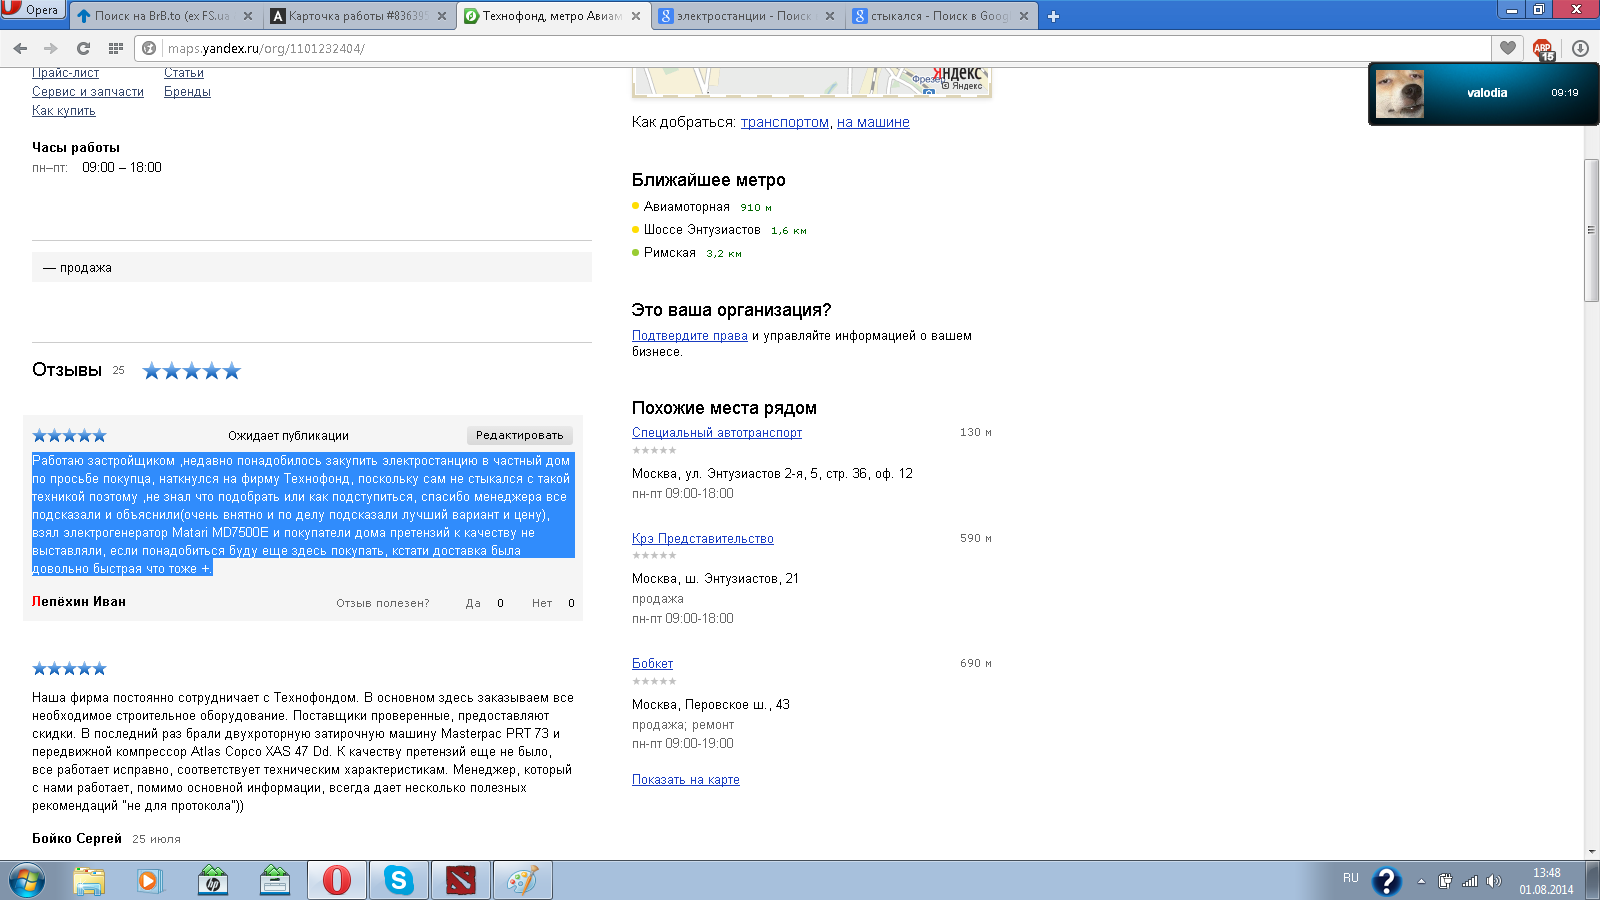This screenshot has height=900, width=1600.
Task: Click the volume speaker tray icon
Action: point(1494,881)
